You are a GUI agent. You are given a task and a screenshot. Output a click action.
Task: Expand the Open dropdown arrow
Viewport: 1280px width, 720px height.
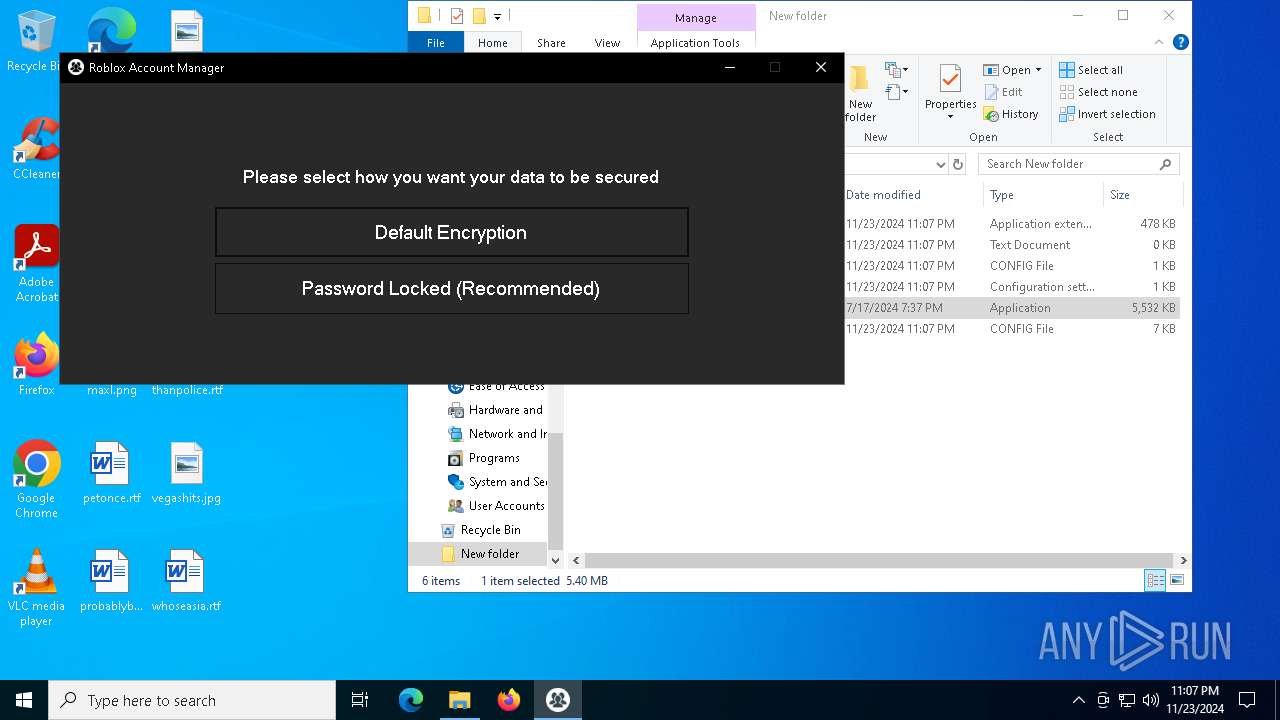[1038, 70]
